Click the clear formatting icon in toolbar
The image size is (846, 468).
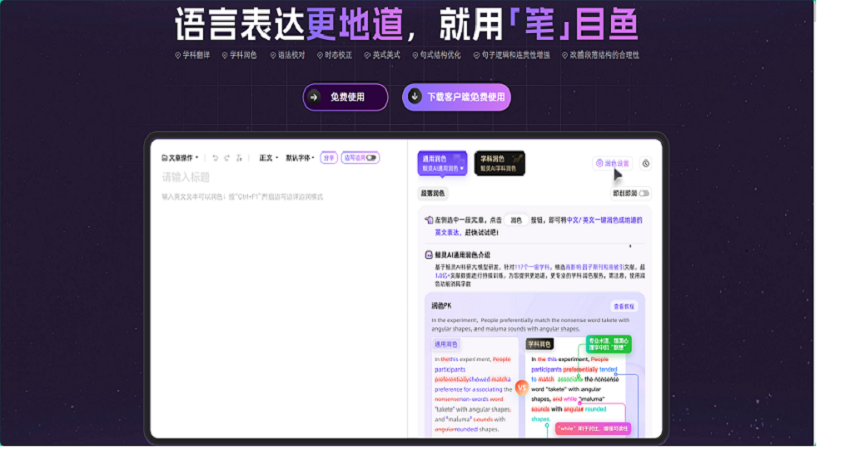[241, 158]
